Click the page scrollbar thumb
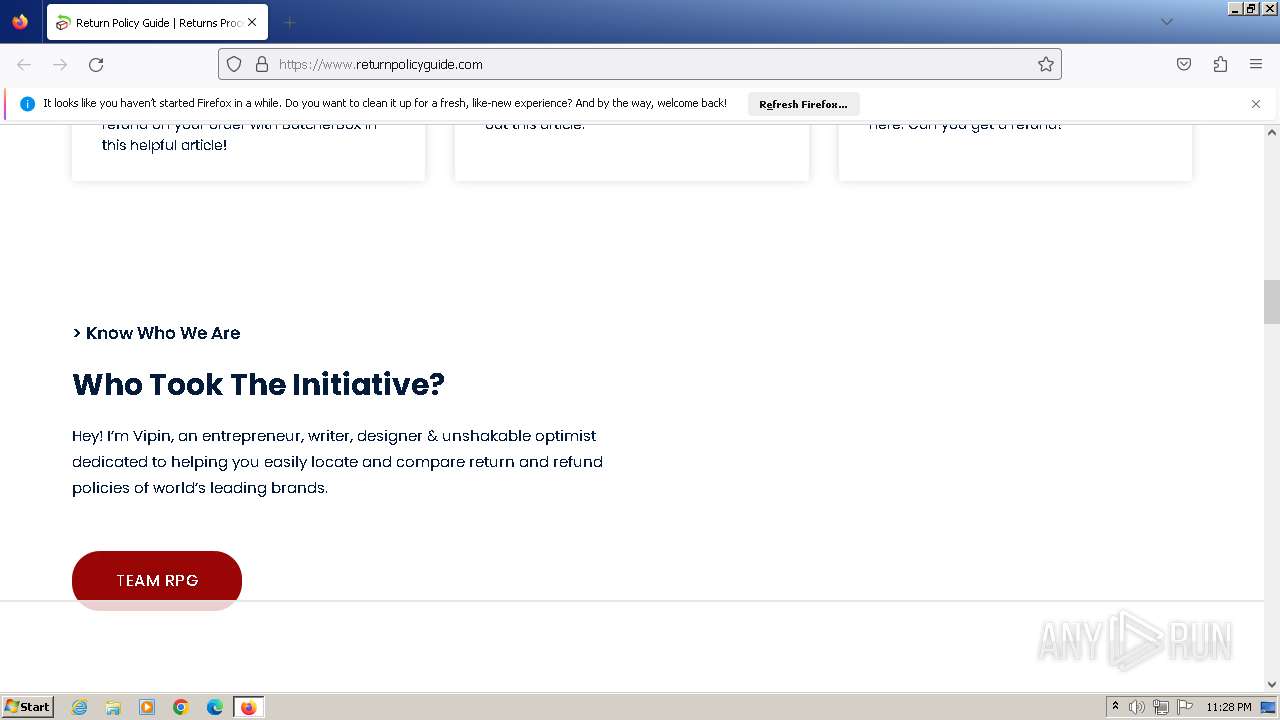The image size is (1280, 720). (x=1272, y=302)
